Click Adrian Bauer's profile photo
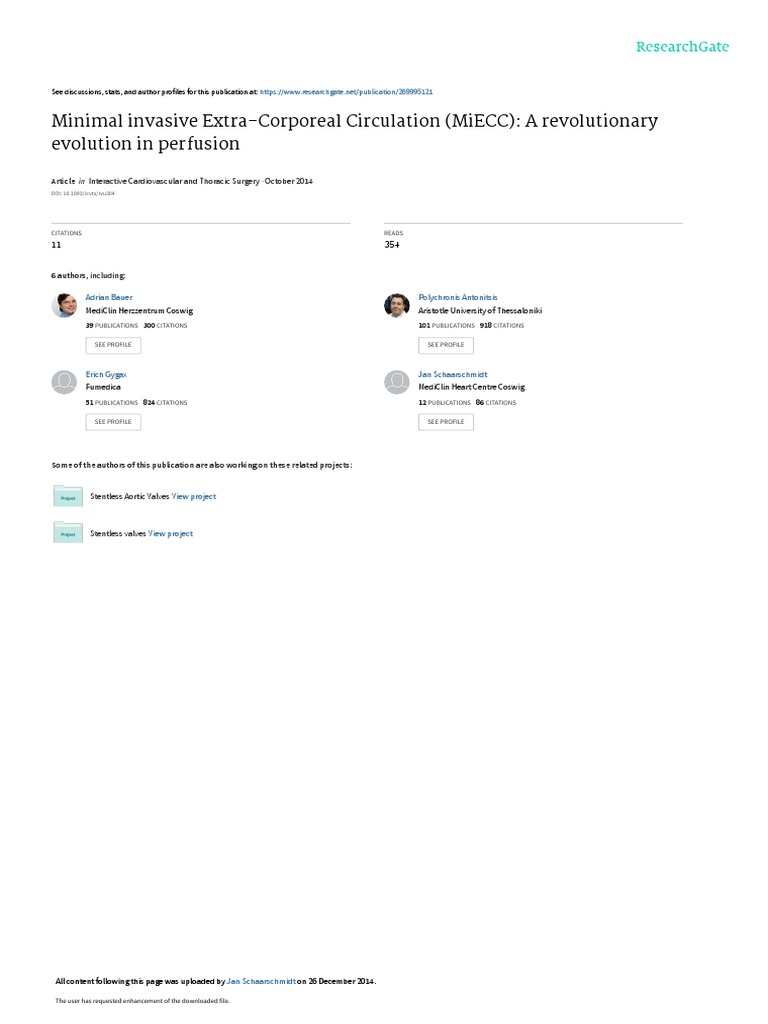 (x=64, y=305)
